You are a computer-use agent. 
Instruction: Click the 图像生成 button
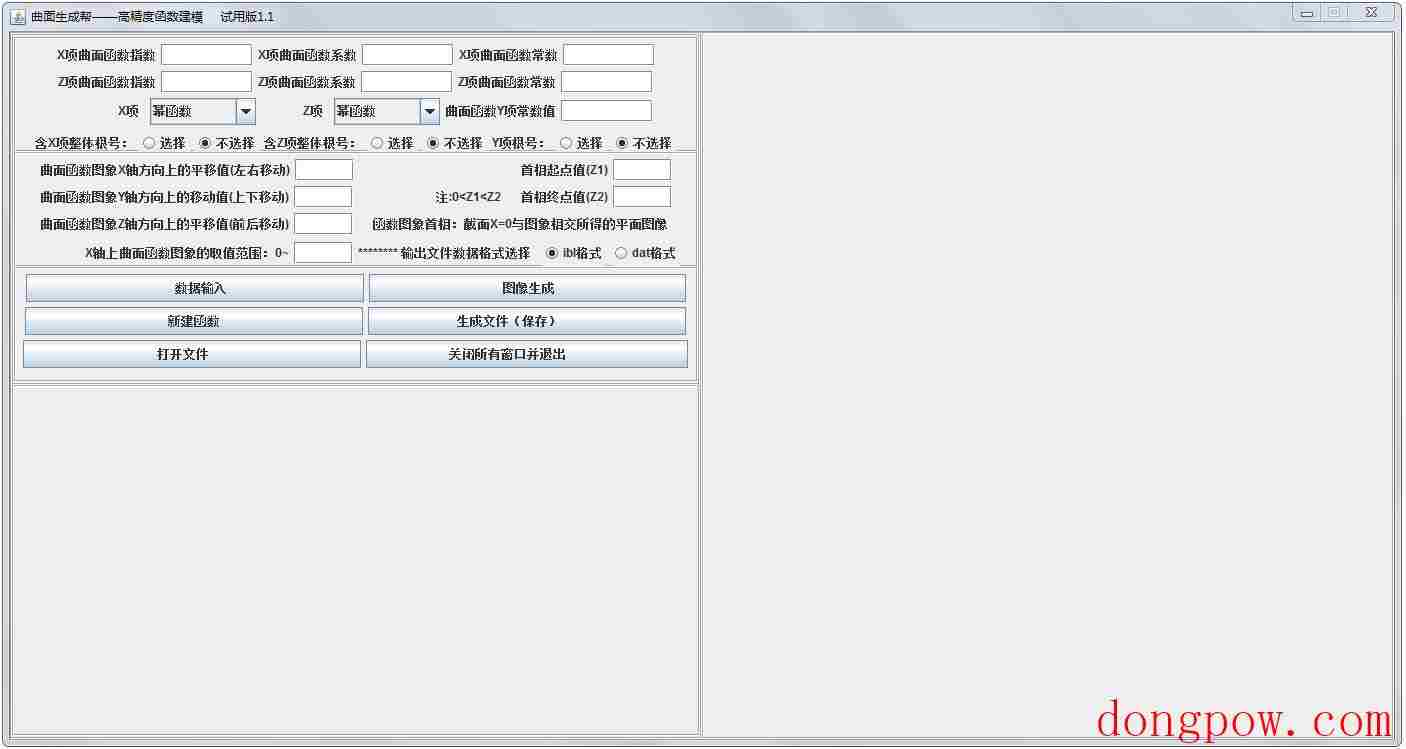[527, 288]
